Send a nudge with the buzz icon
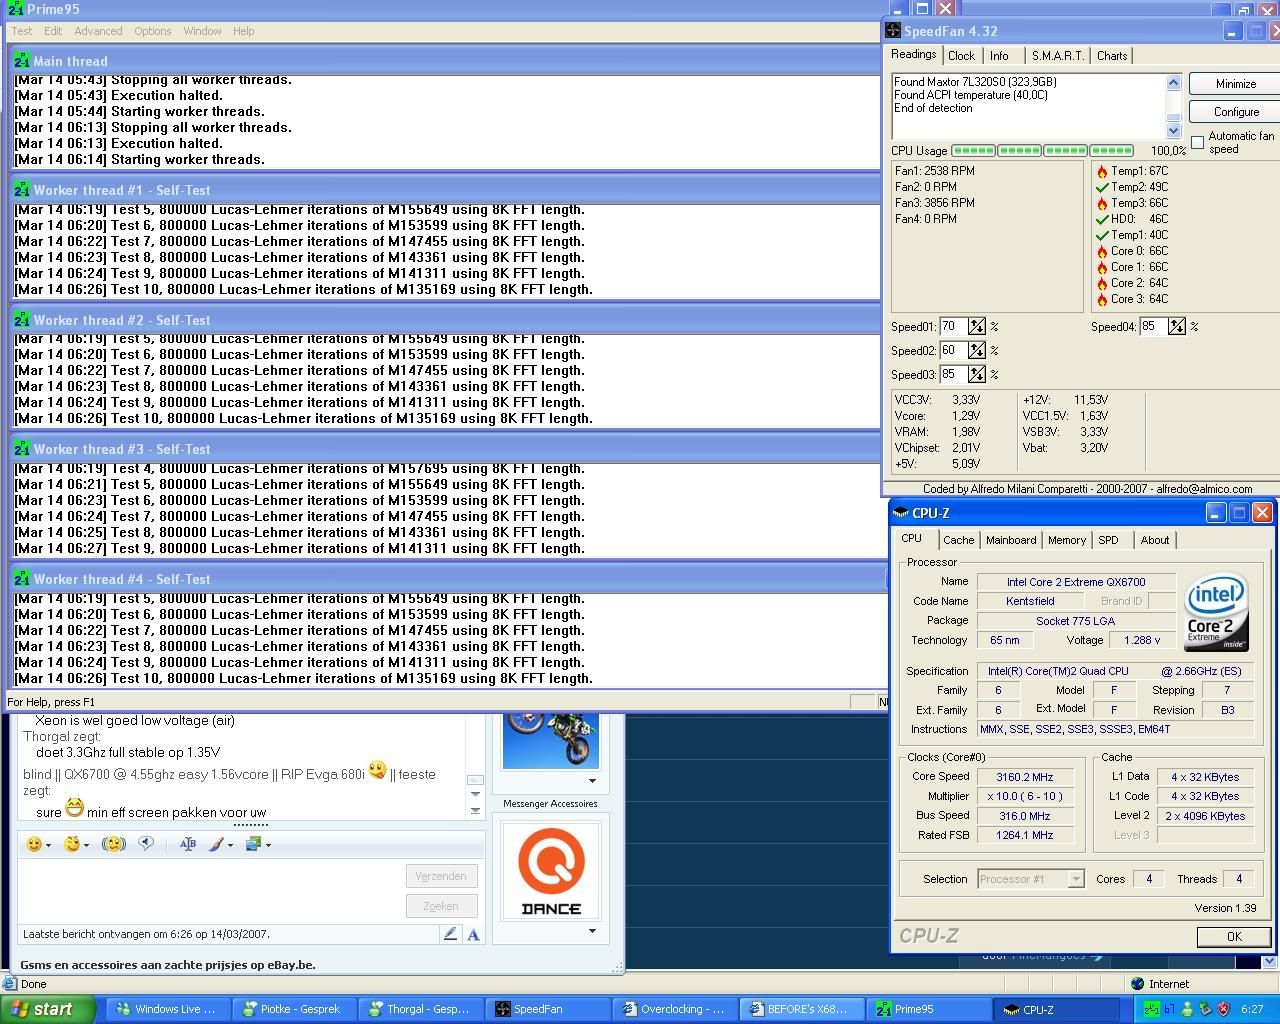 point(114,844)
